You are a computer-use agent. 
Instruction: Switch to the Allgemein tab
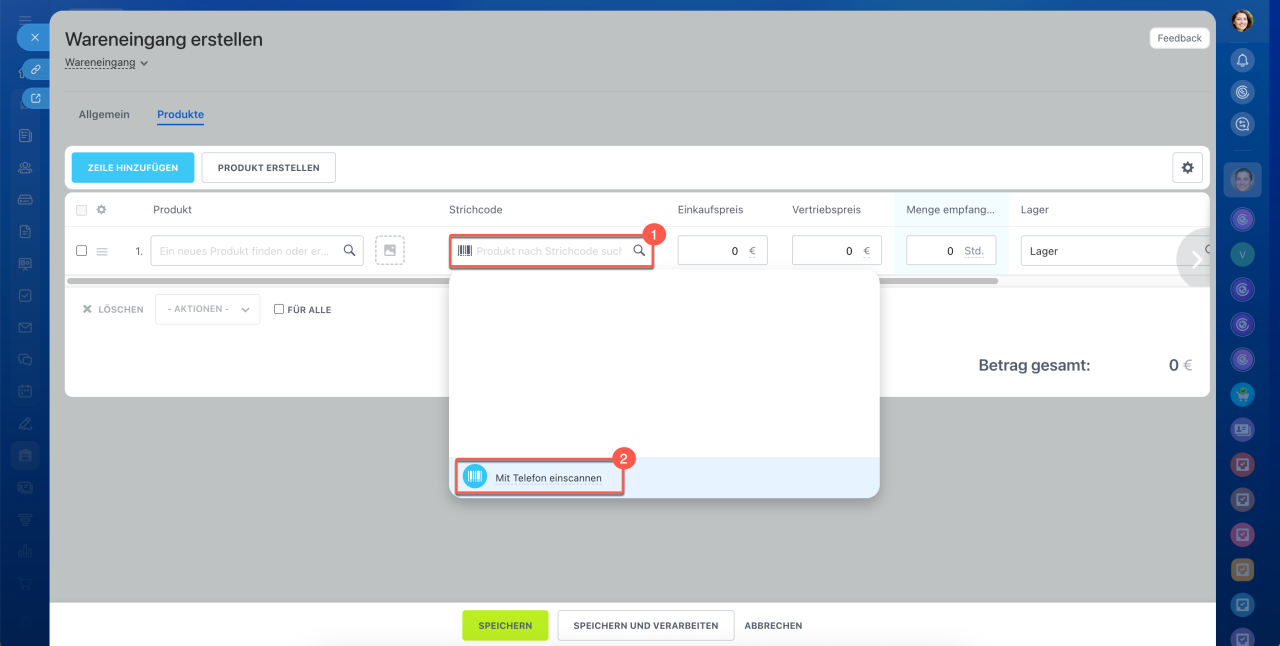pyautogui.click(x=104, y=114)
